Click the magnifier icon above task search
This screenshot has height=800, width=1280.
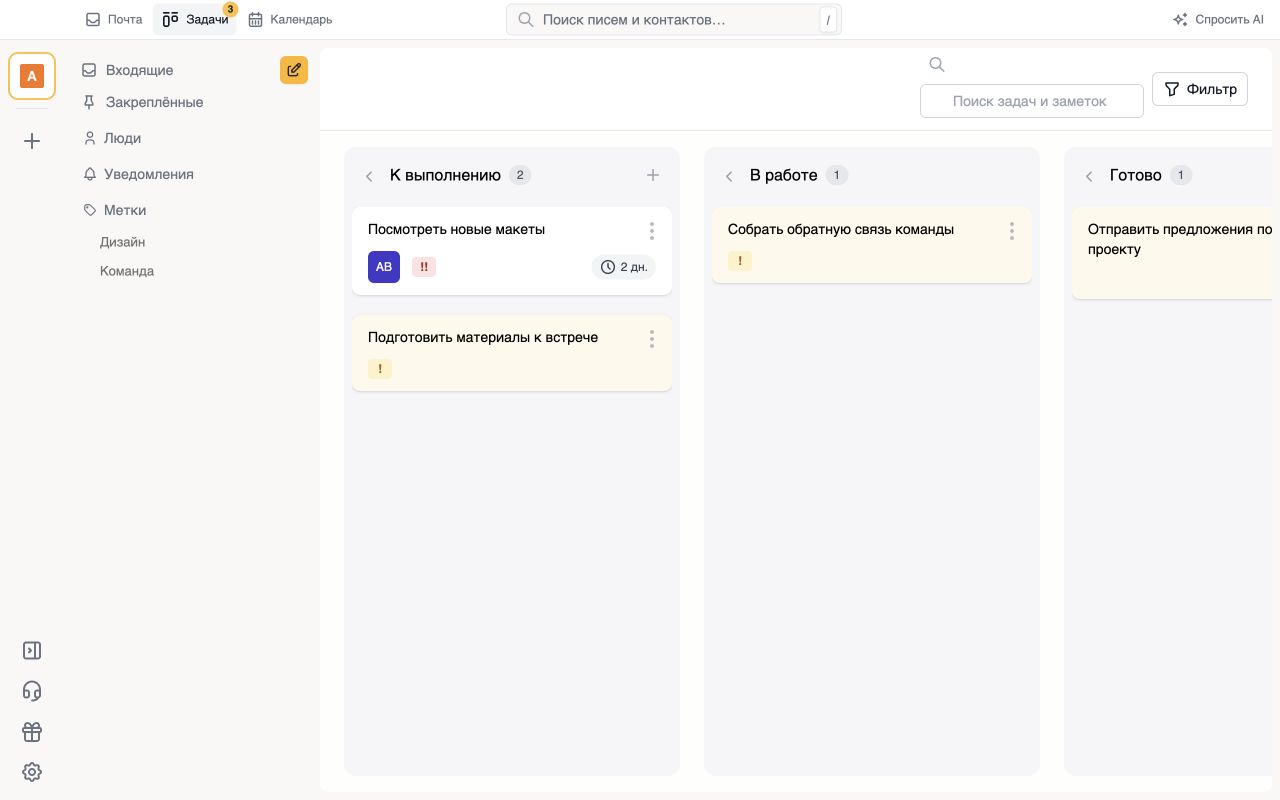(x=937, y=65)
